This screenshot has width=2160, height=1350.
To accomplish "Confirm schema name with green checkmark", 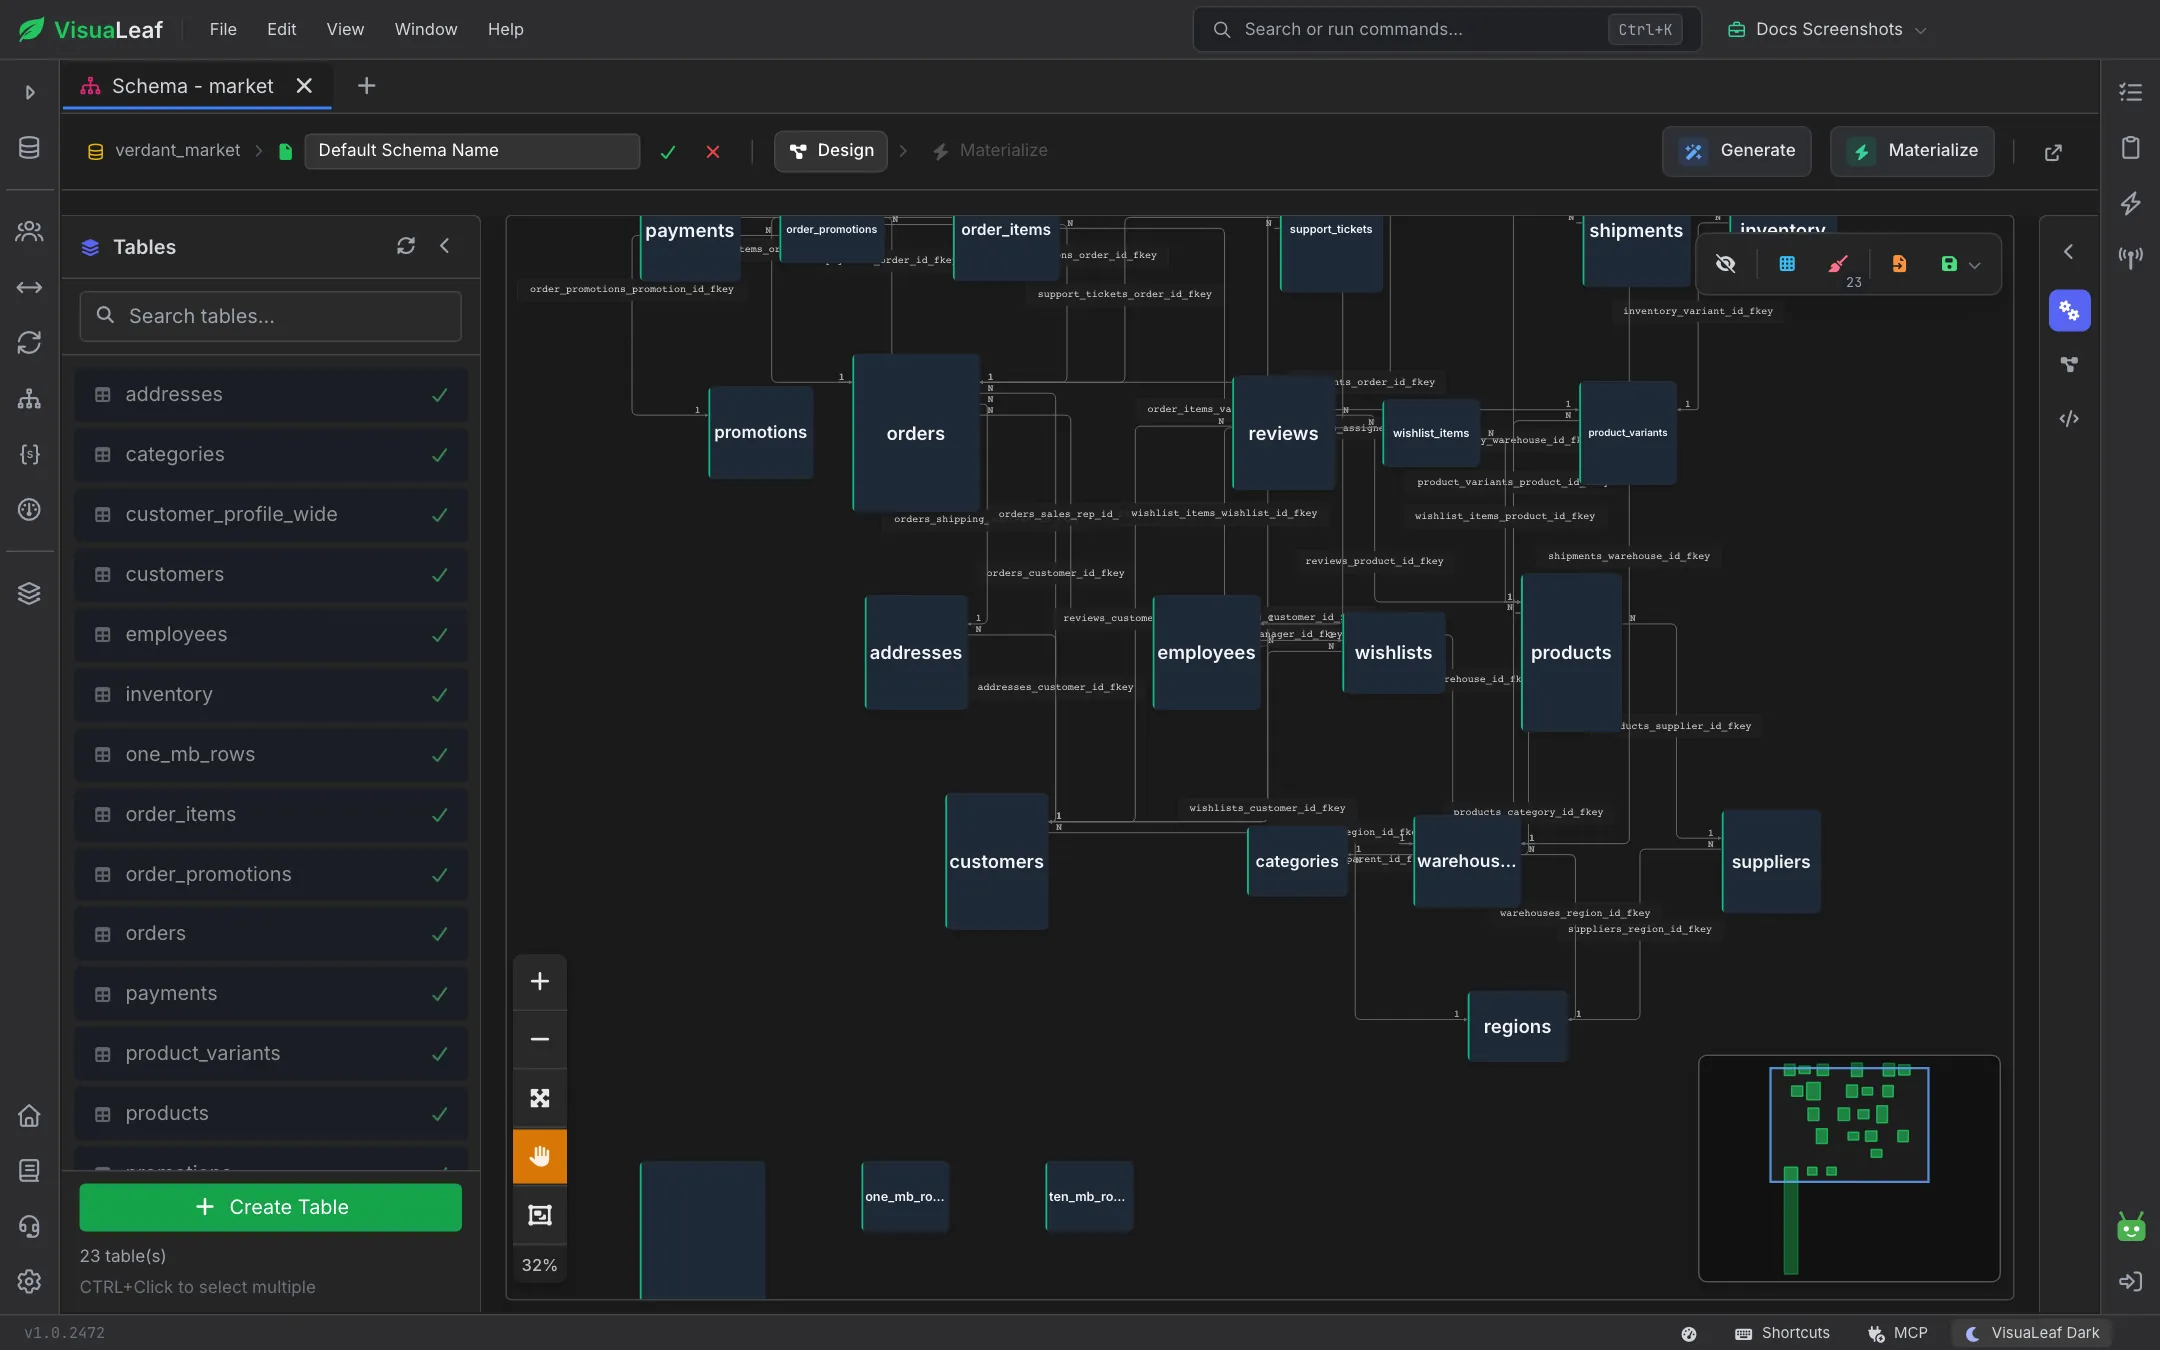I will pyautogui.click(x=668, y=152).
